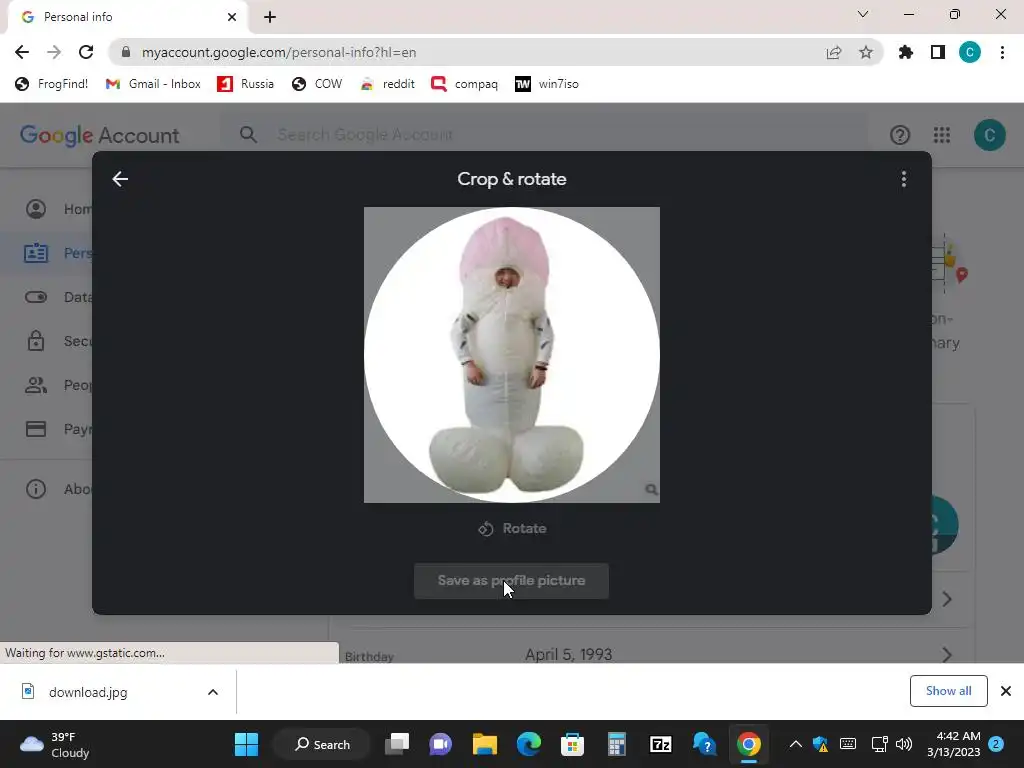Open the Gmail - Inbox bookmark
The height and width of the screenshot is (768, 1024).
coord(153,84)
